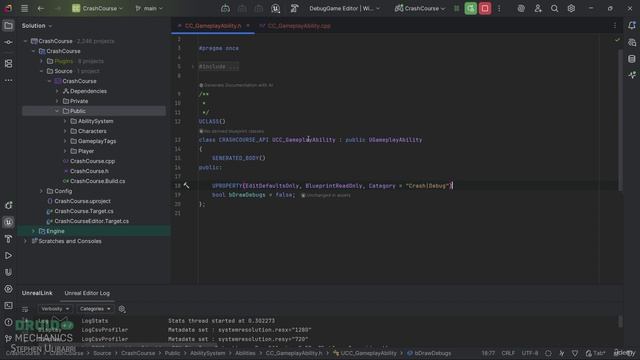Open CrashCourse.Build.cs file
640x360 pixels.
(98, 181)
